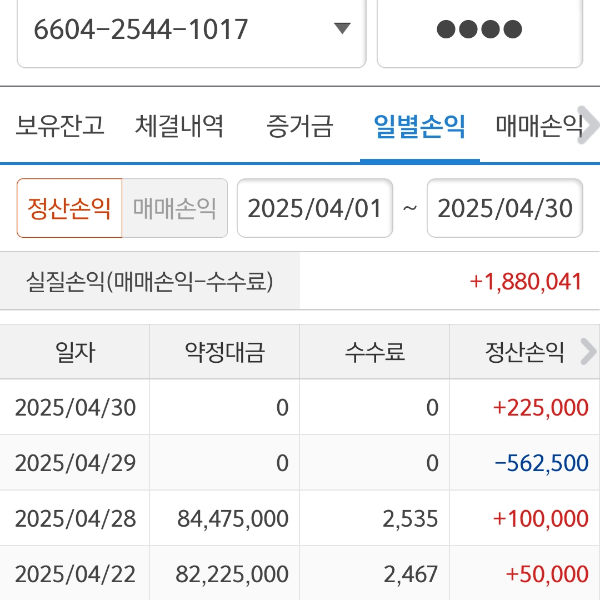Expand more columns with the header arrow
The width and height of the screenshot is (600, 600).
588,352
